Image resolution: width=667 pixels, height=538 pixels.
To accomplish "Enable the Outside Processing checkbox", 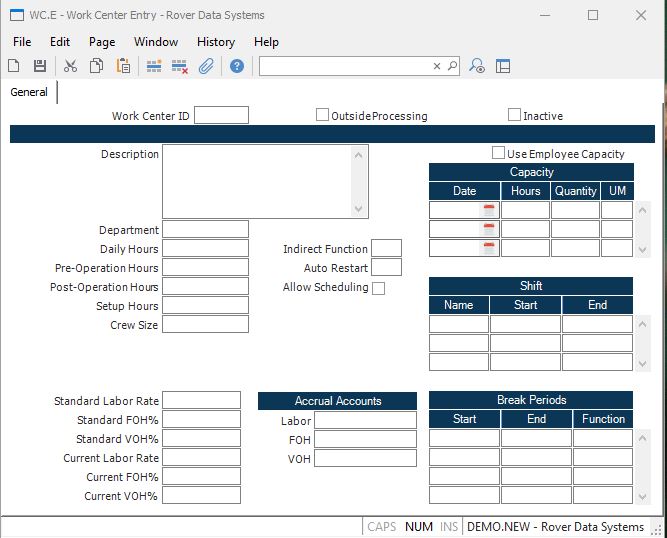I will point(322,115).
